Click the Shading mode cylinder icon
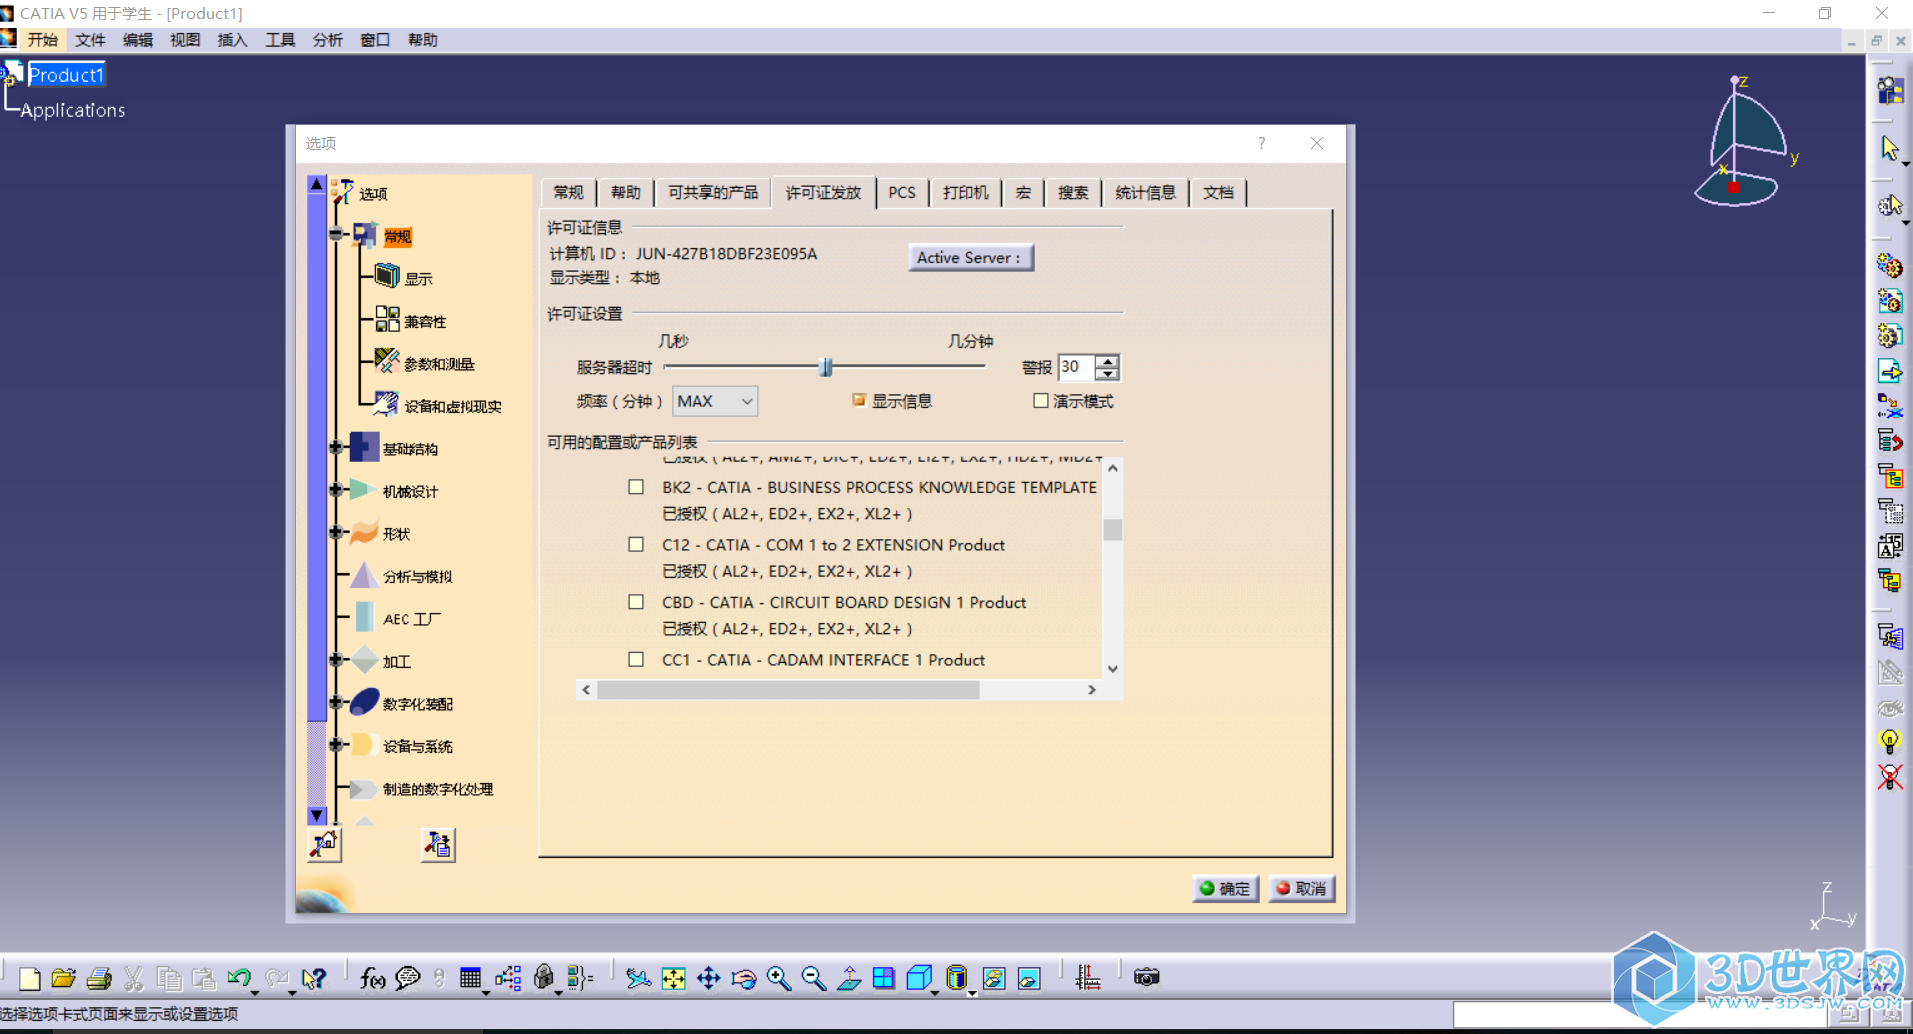The height and width of the screenshot is (1034, 1913). point(956,978)
